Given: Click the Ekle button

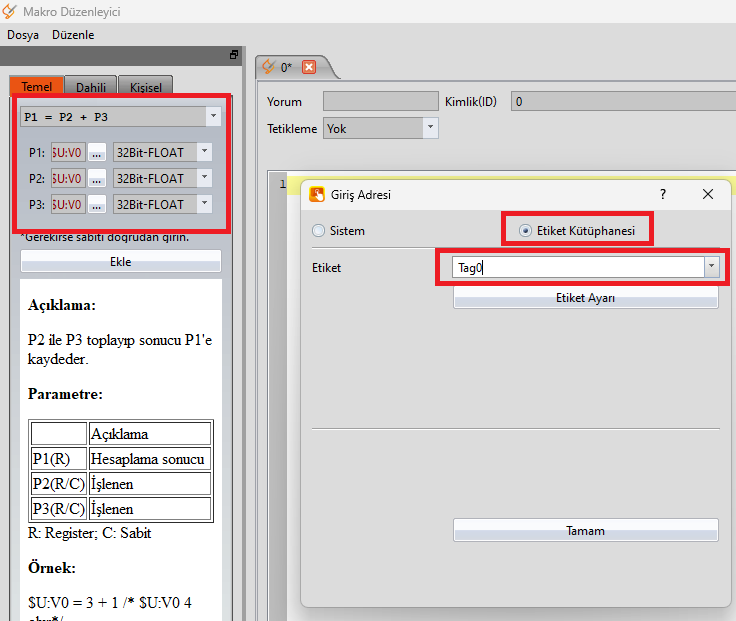Looking at the screenshot, I should coord(120,262).
